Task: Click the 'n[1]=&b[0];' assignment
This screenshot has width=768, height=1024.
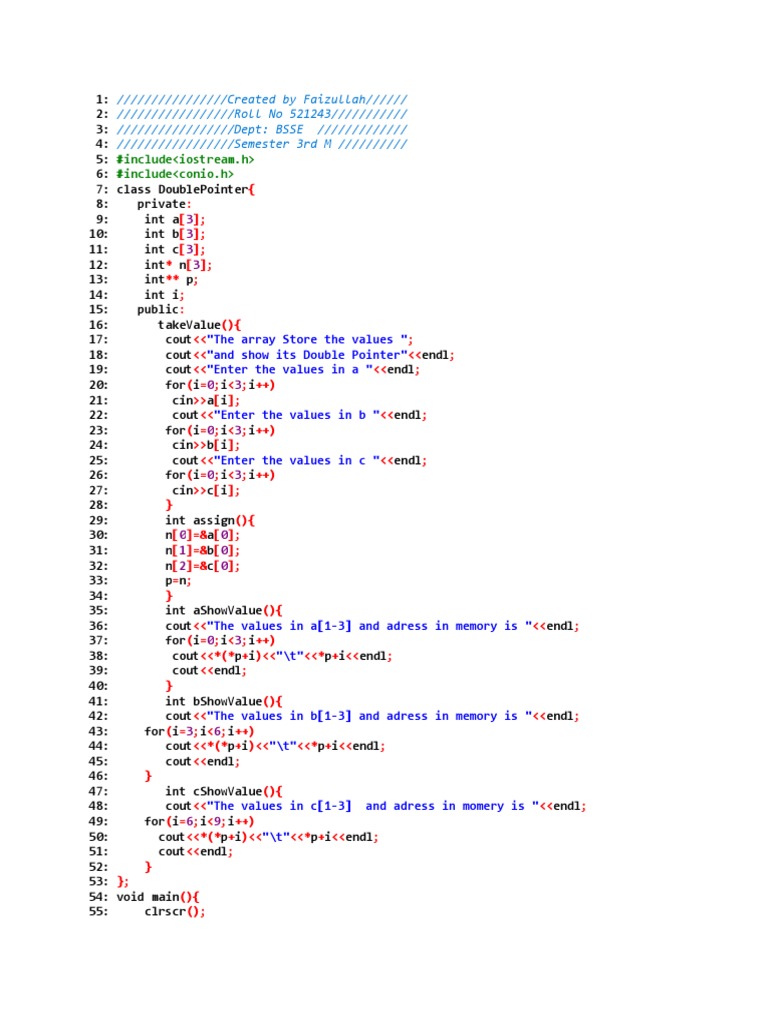Action: (202, 551)
